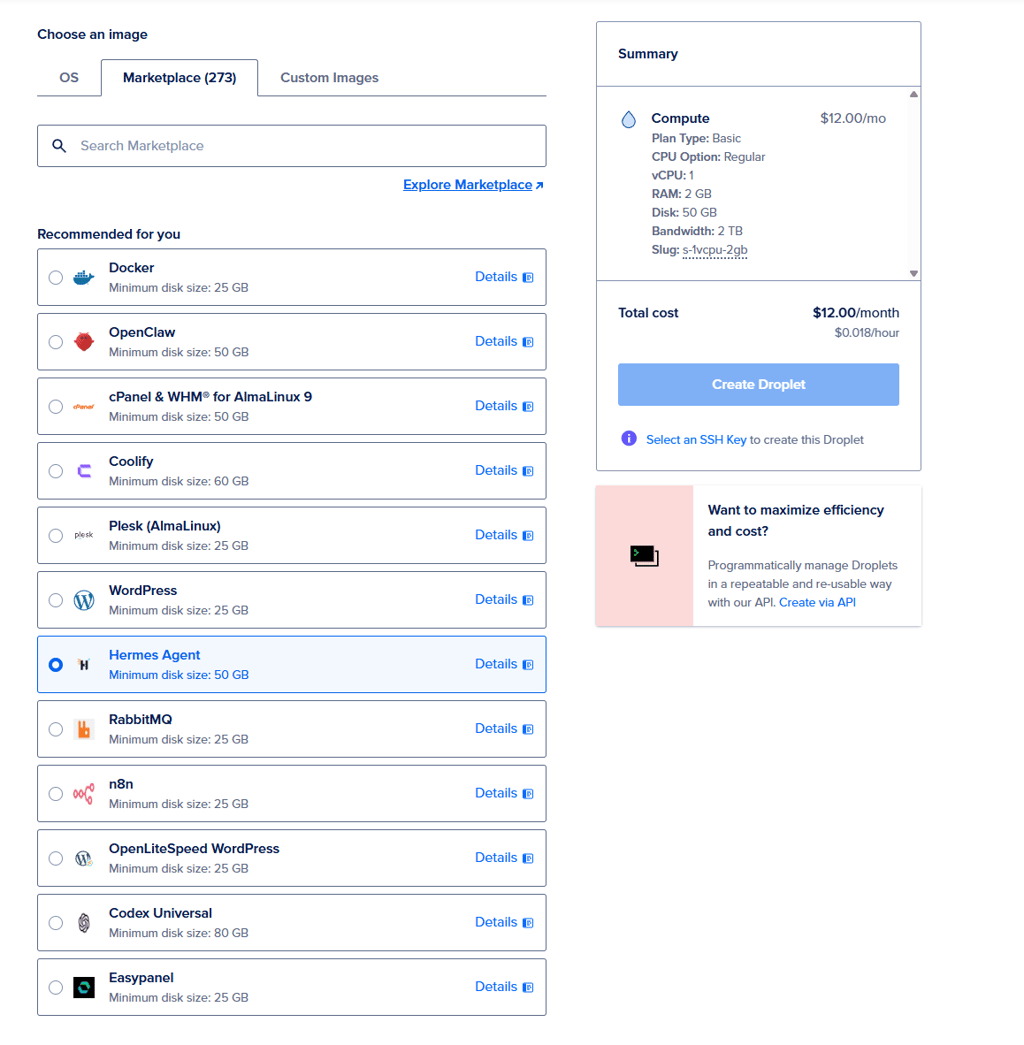
Task: Click the details panel icon for Hermes Agent
Action: click(x=528, y=664)
